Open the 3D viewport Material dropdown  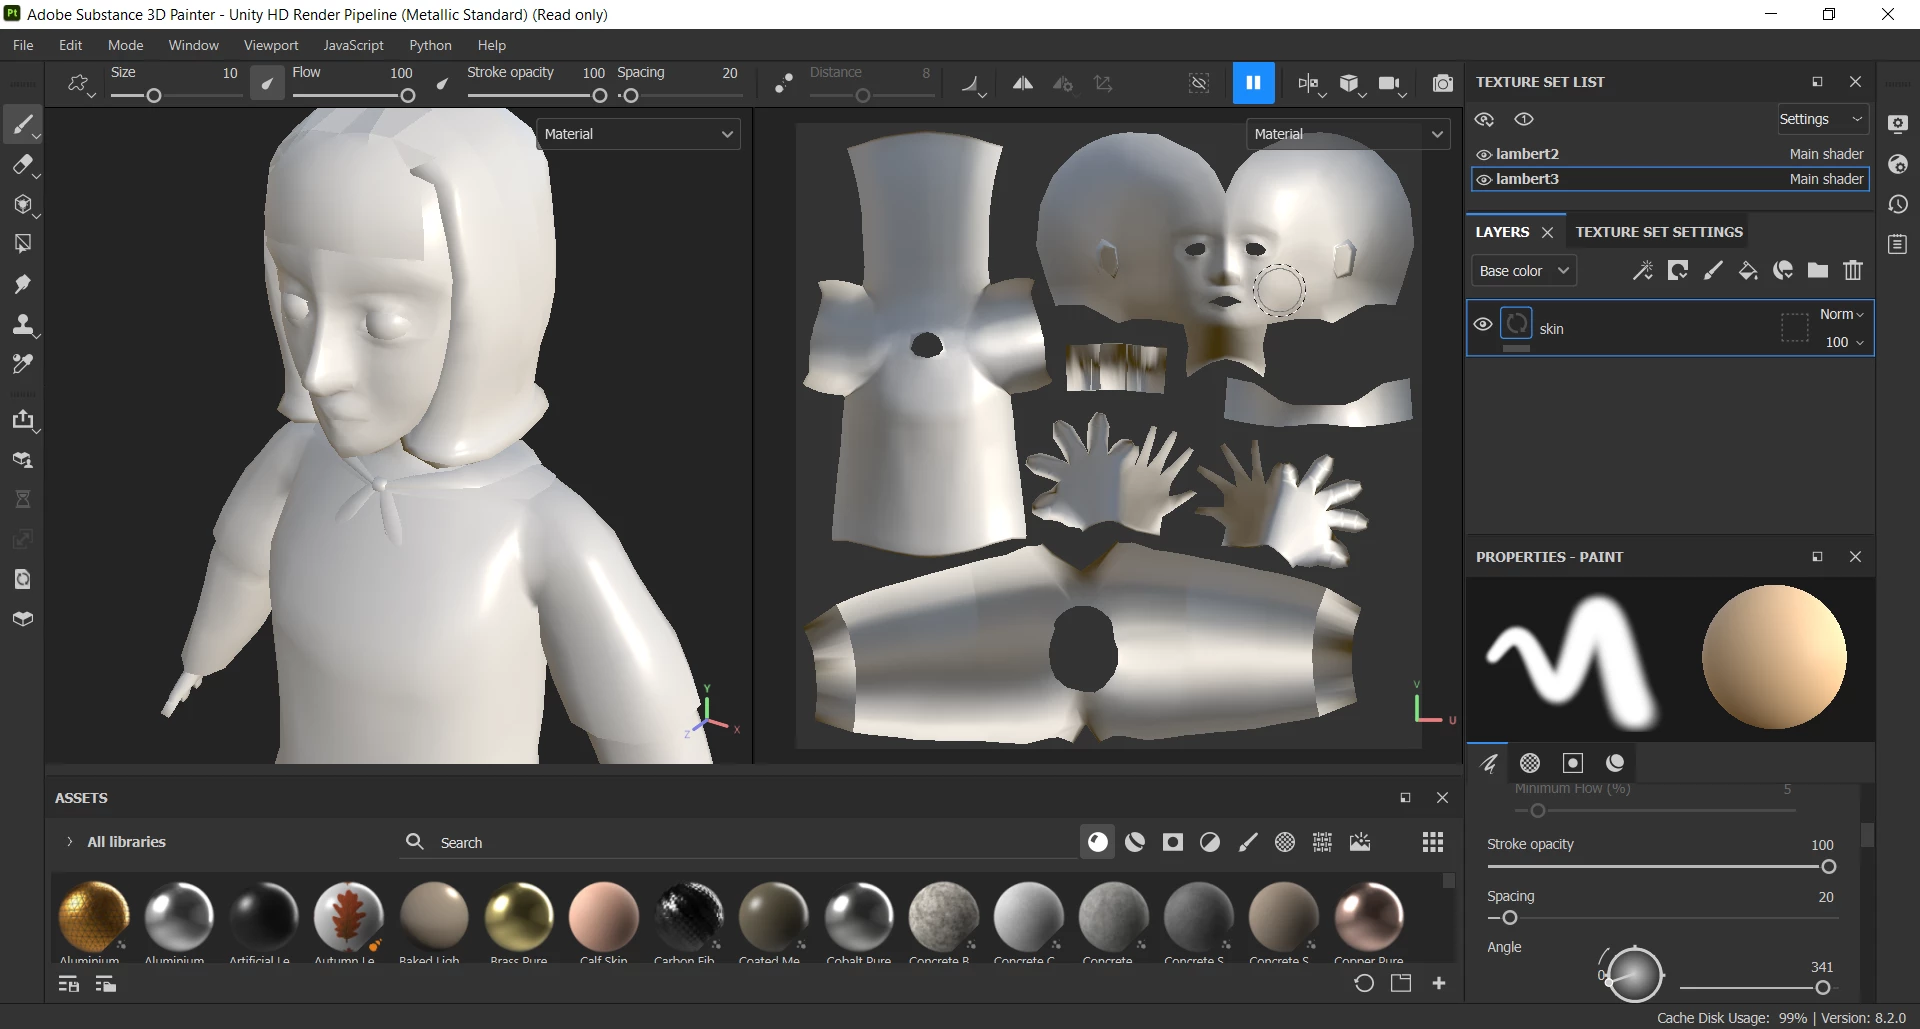click(639, 134)
